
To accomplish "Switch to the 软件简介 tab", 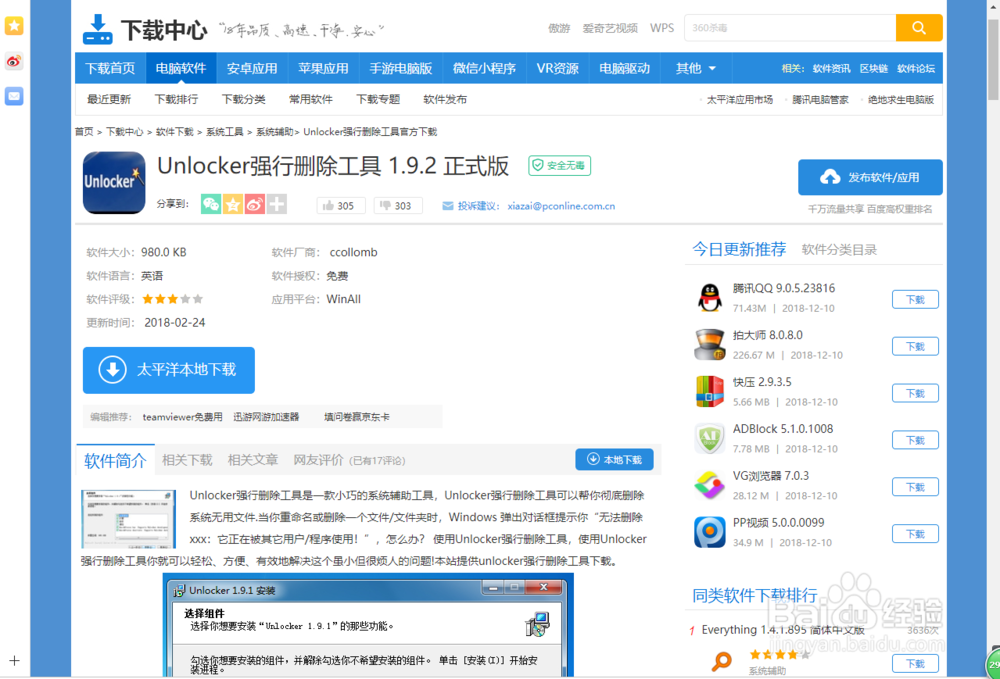I will [x=115, y=460].
